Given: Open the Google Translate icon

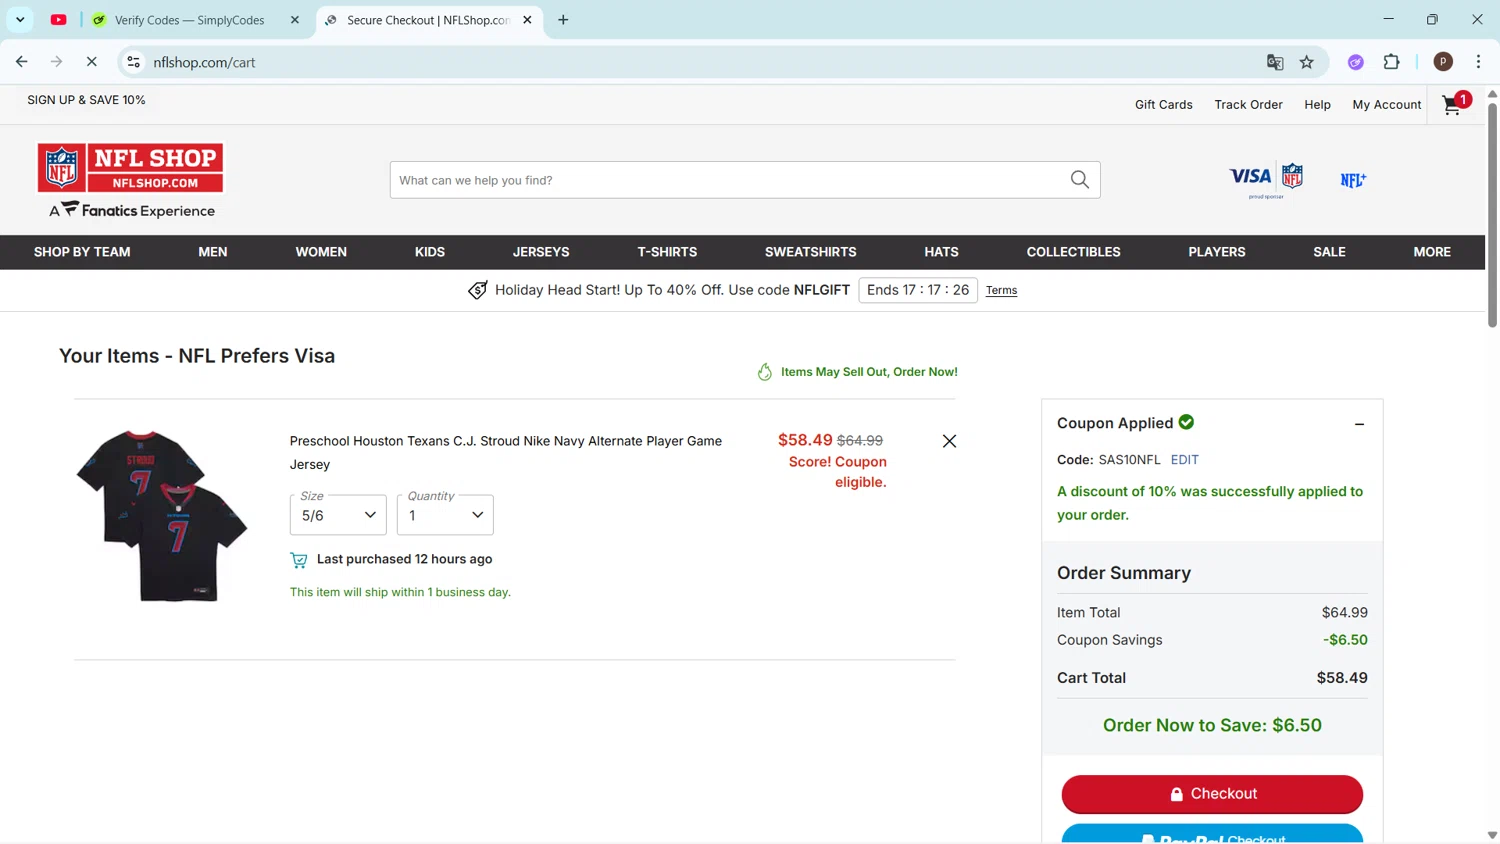Looking at the screenshot, I should 1275,62.
